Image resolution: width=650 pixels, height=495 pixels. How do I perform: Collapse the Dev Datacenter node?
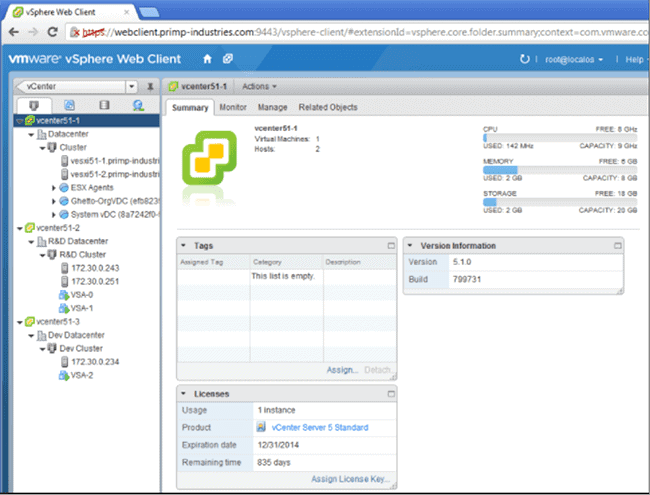click(31, 336)
